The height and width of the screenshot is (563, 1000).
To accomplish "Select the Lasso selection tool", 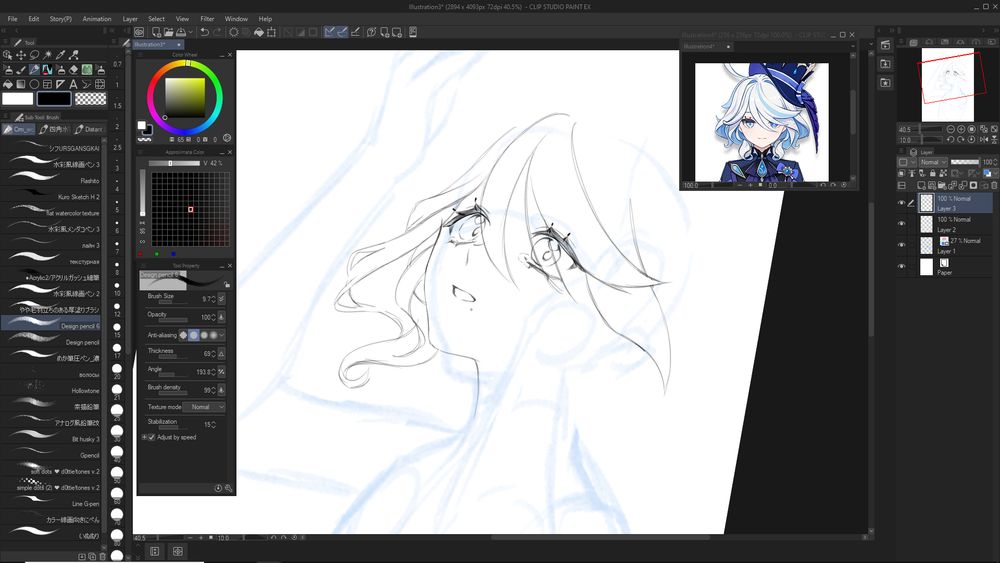I will tap(34, 55).
